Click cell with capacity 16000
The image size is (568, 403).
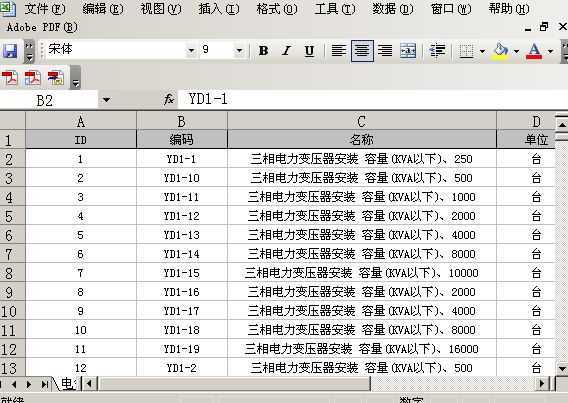click(362, 349)
